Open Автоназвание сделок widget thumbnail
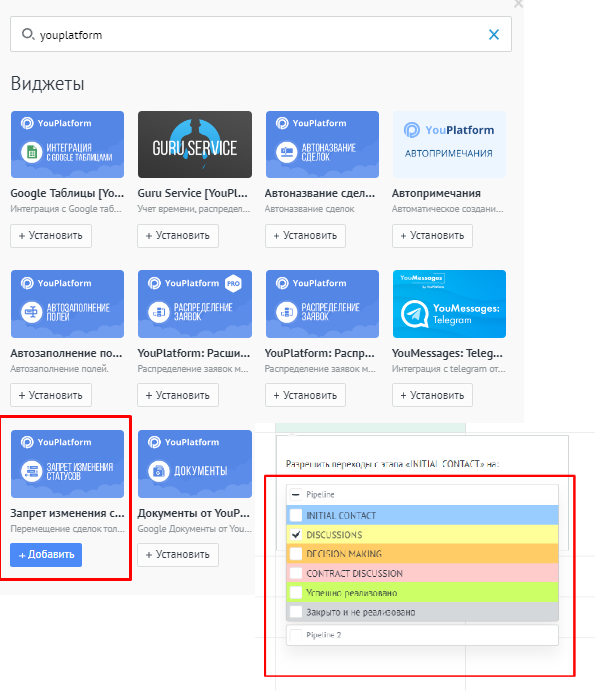The width and height of the screenshot is (595, 690). click(322, 144)
